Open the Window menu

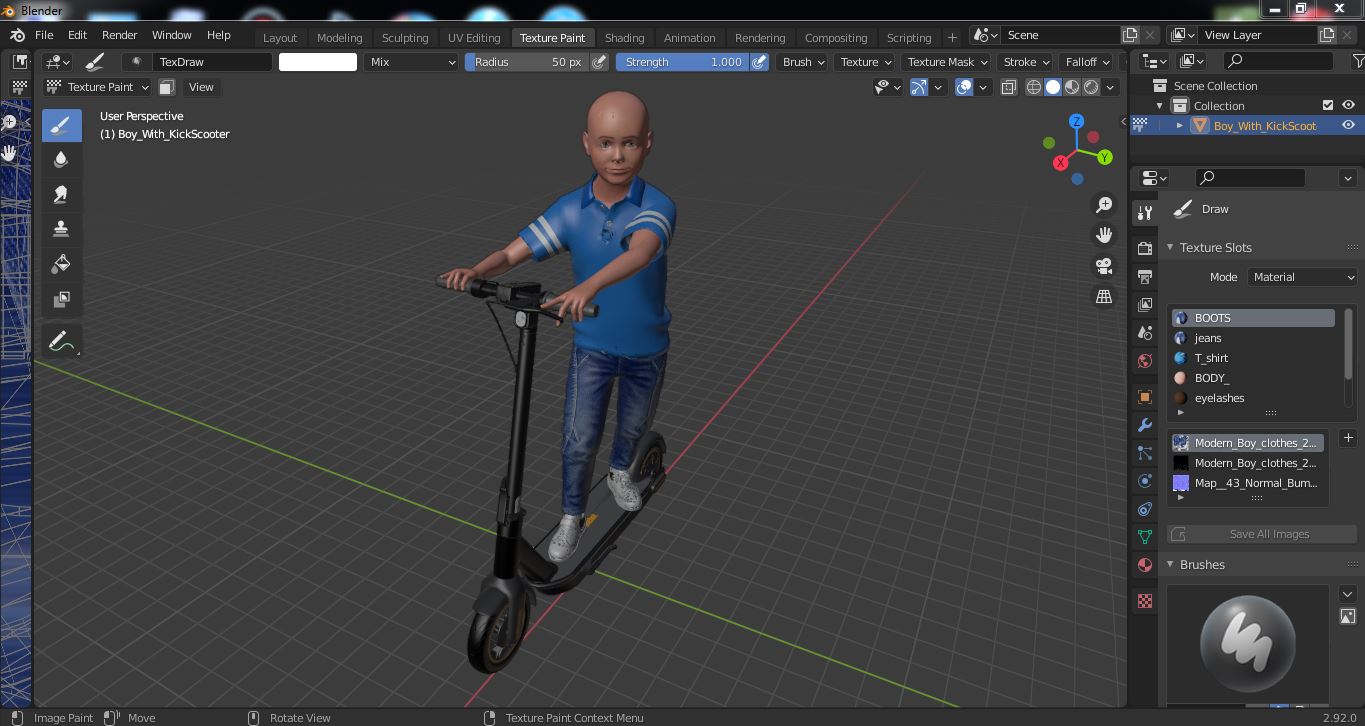(171, 34)
